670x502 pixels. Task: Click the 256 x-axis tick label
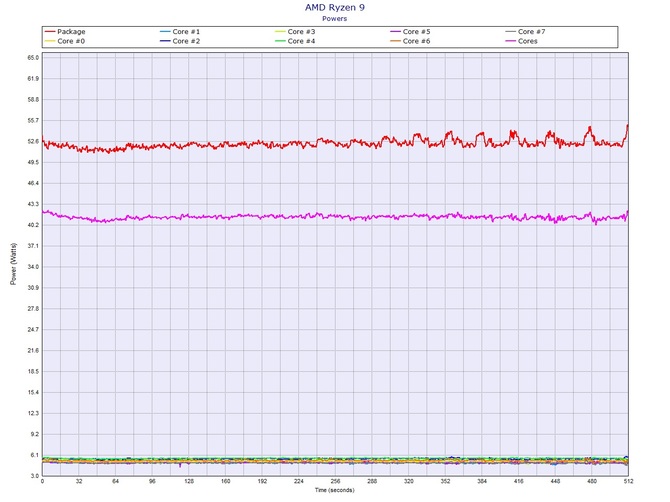335,481
